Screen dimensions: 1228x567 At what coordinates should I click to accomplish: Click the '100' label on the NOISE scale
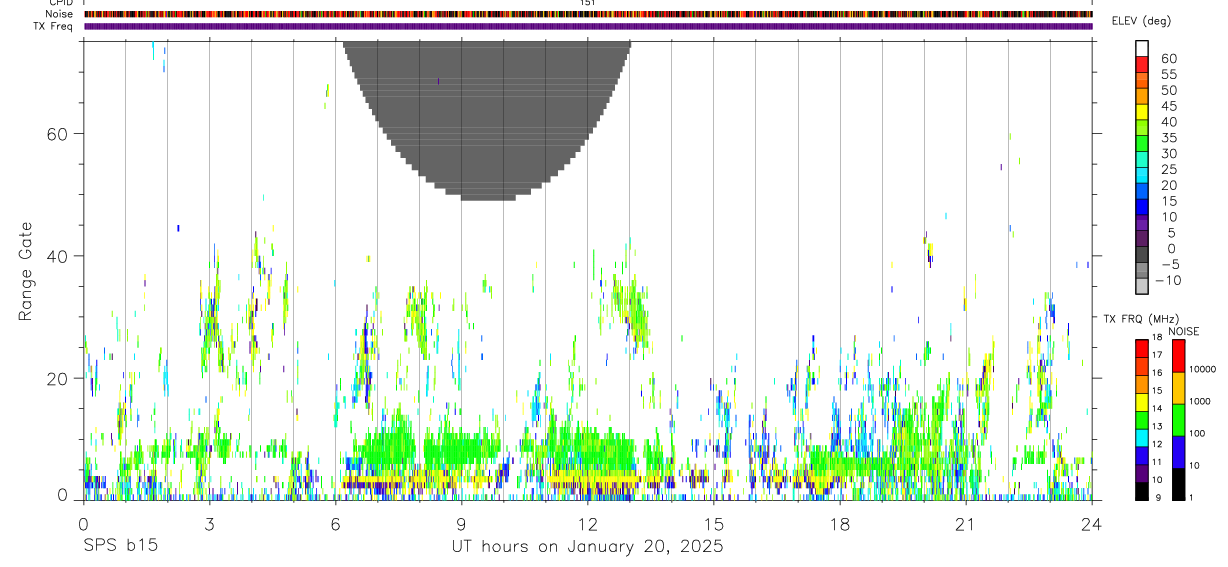pyautogui.click(x=1197, y=433)
